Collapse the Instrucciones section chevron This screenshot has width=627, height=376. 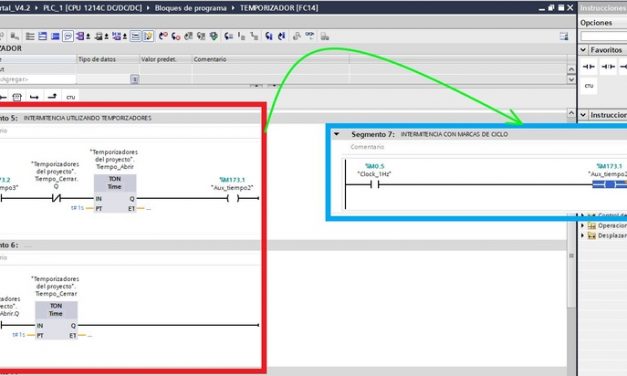pyautogui.click(x=583, y=115)
